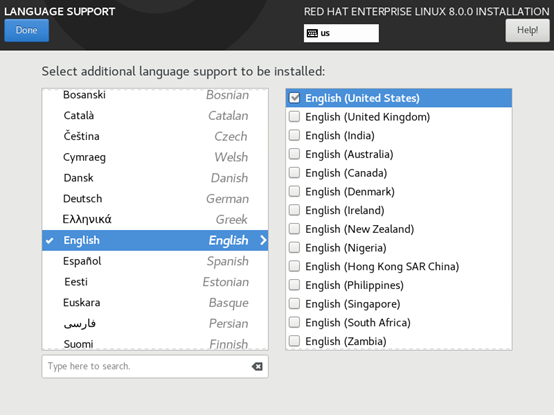
Task: Enable English (Canada) checkbox
Action: click(294, 173)
